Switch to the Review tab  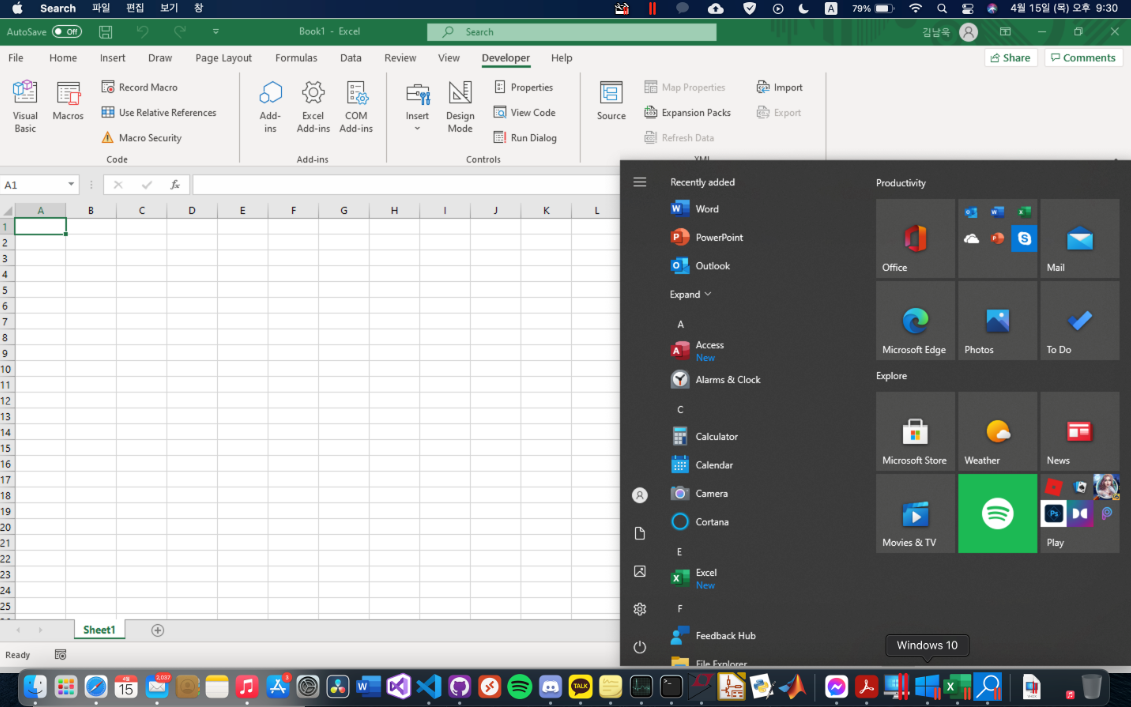pyautogui.click(x=400, y=58)
